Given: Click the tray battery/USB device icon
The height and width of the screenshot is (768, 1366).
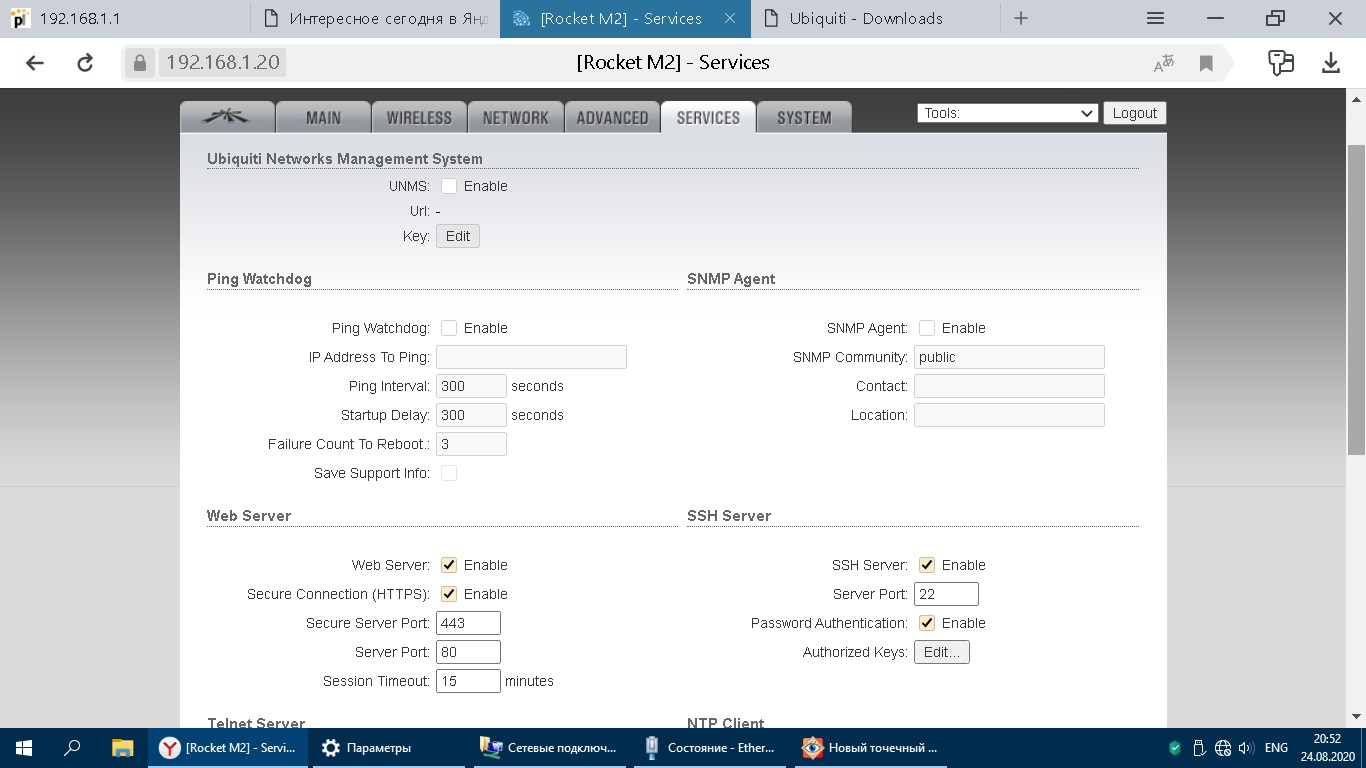Looking at the screenshot, I should coord(1199,748).
